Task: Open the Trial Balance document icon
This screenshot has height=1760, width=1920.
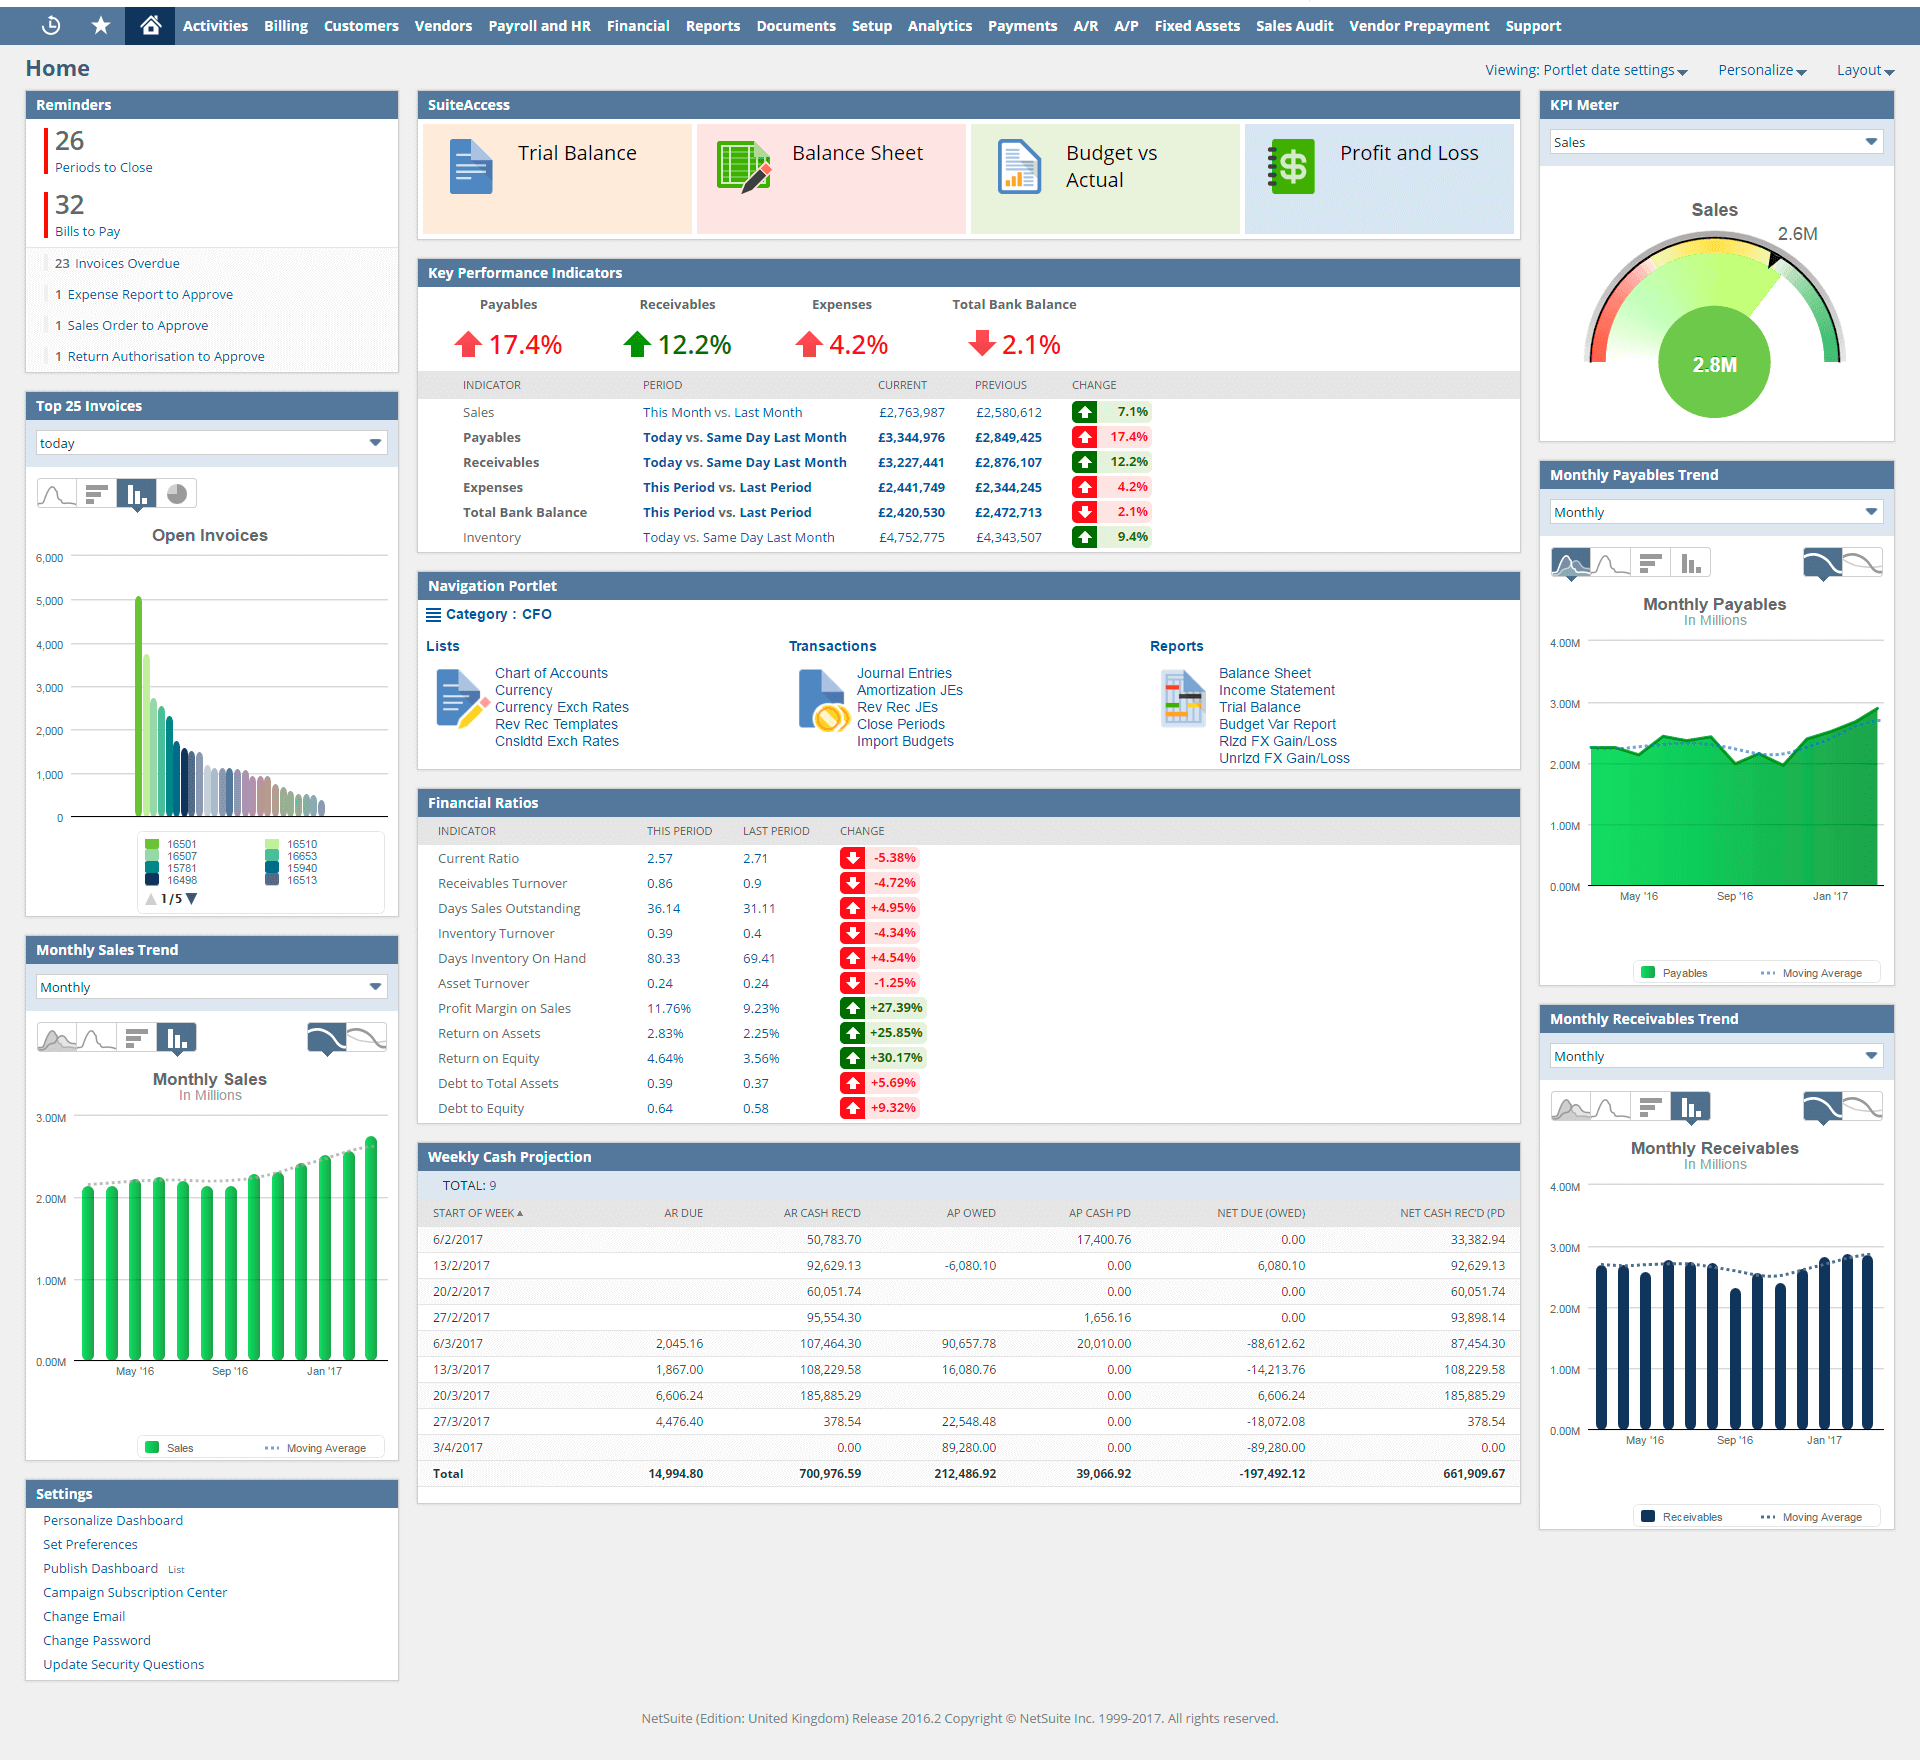Action: (470, 167)
